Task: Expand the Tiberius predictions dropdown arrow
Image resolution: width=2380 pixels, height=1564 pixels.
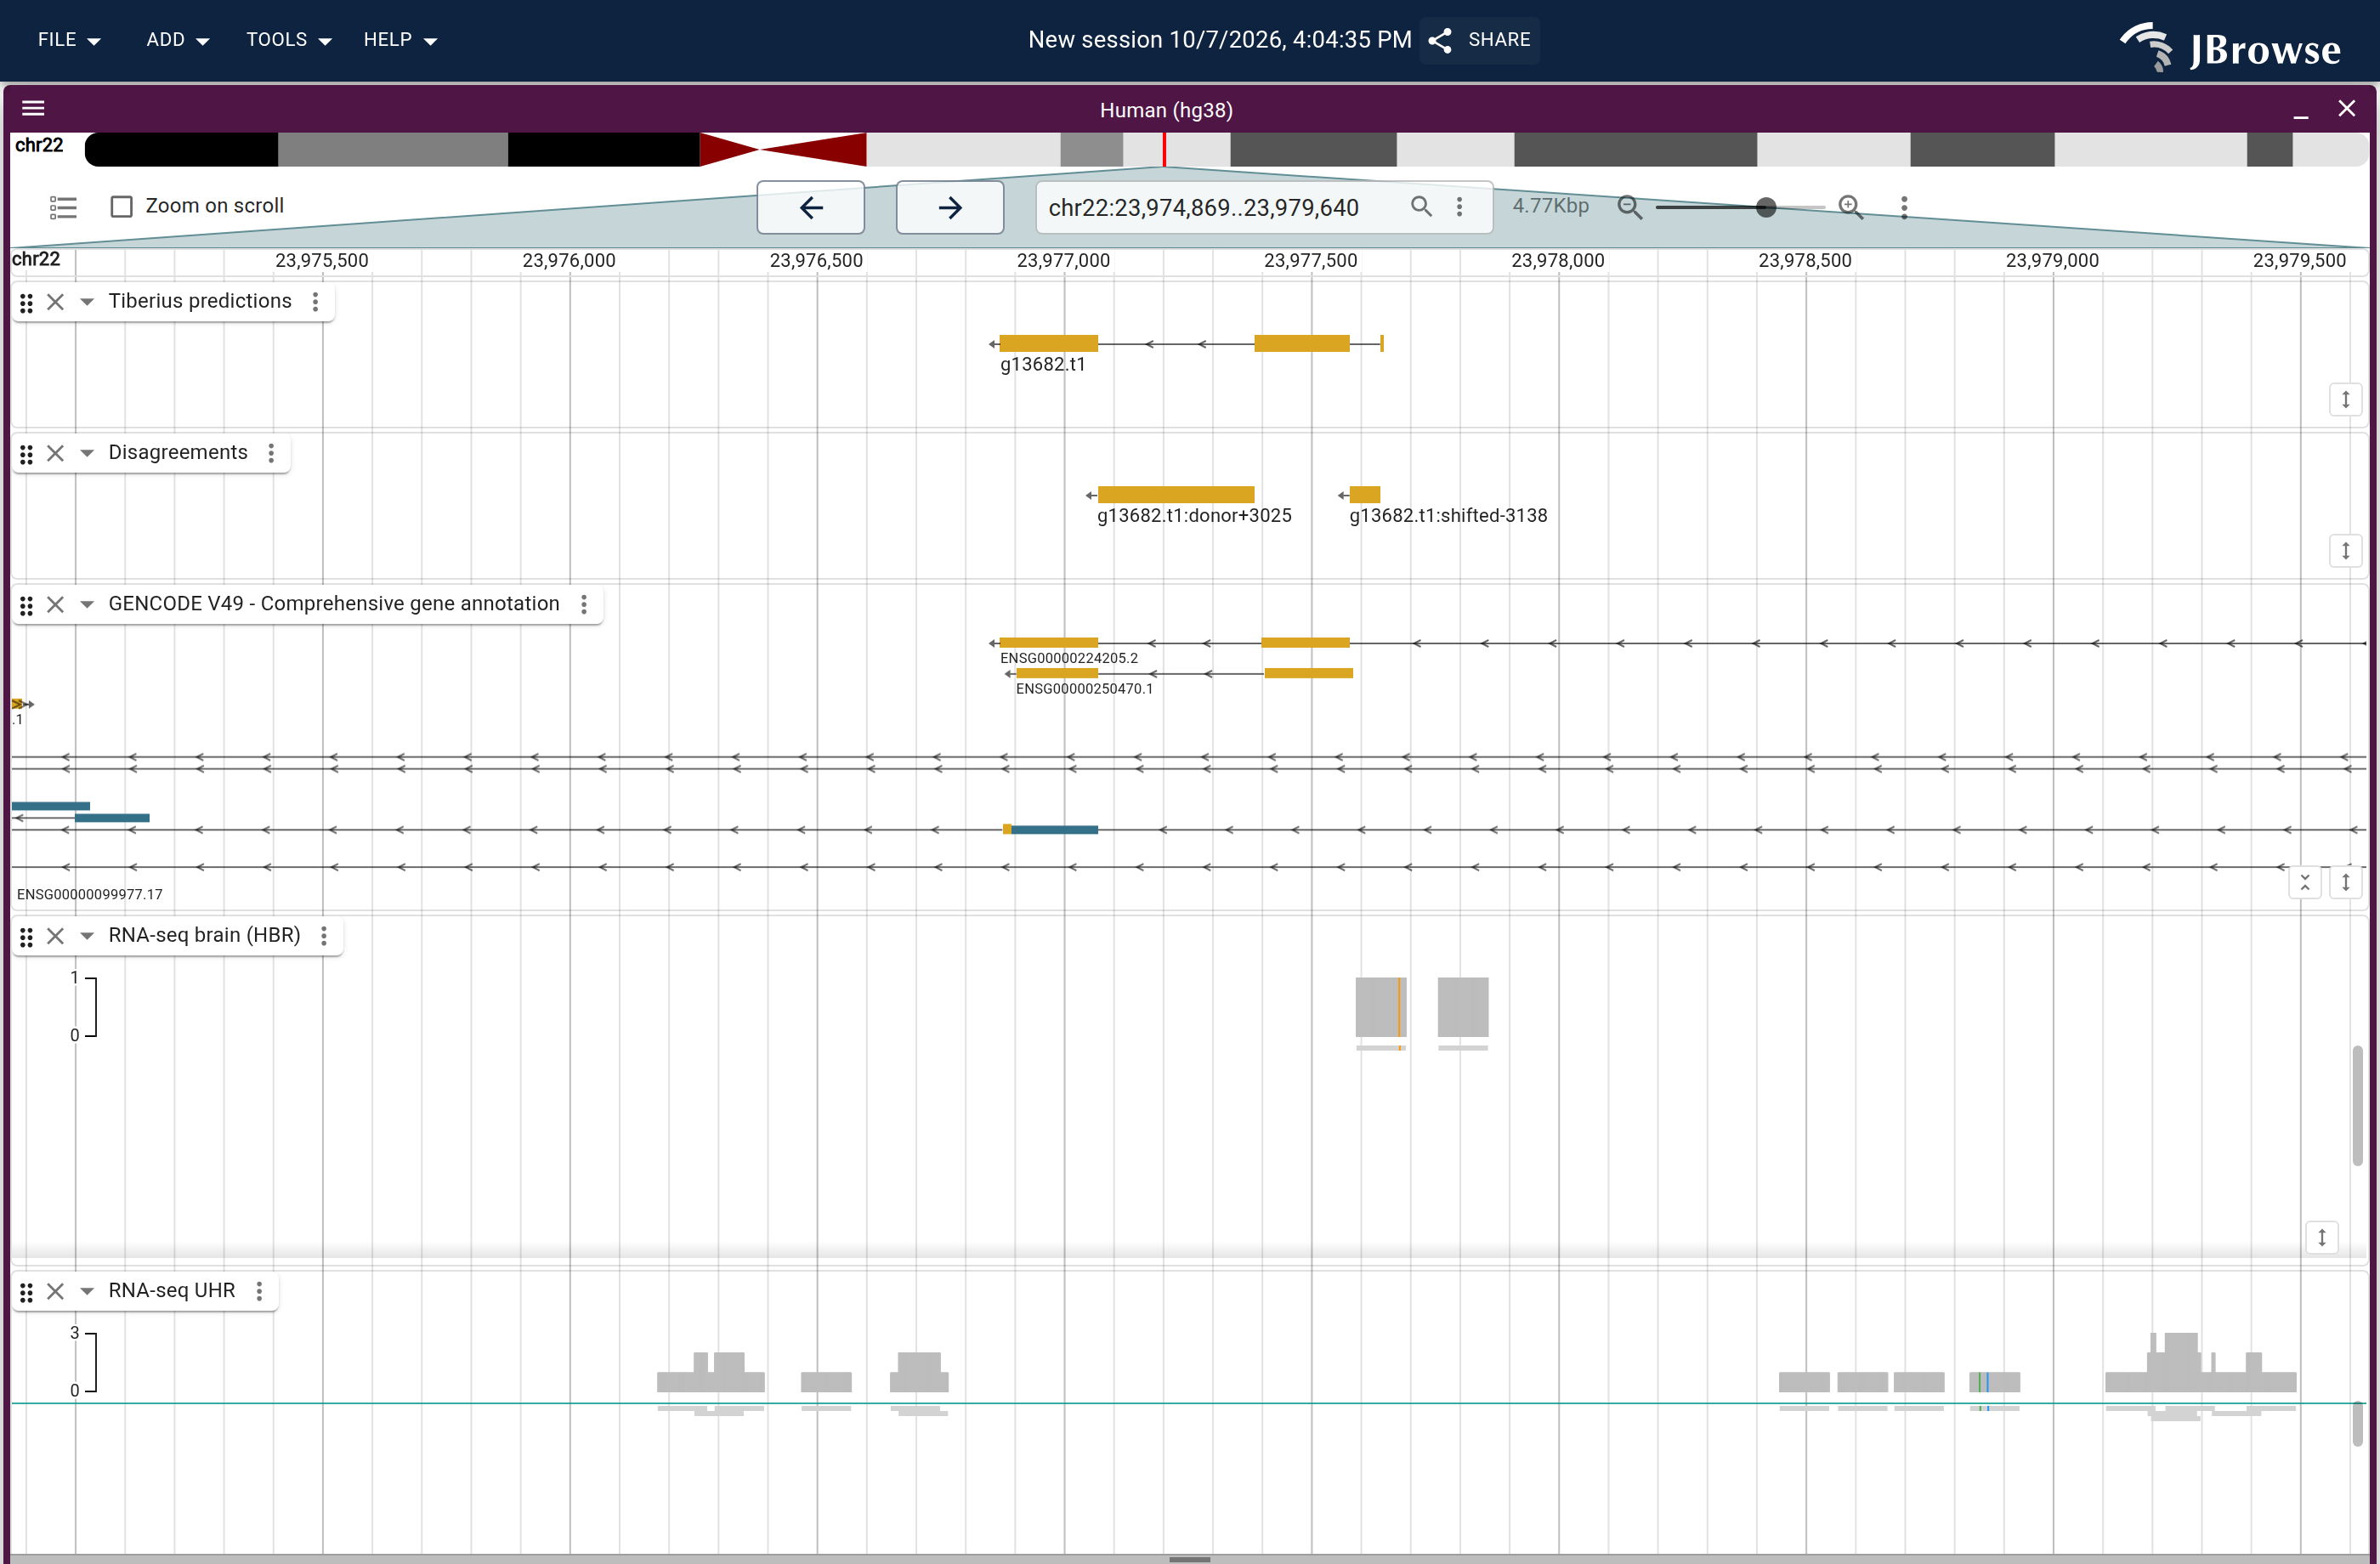Action: (x=87, y=302)
